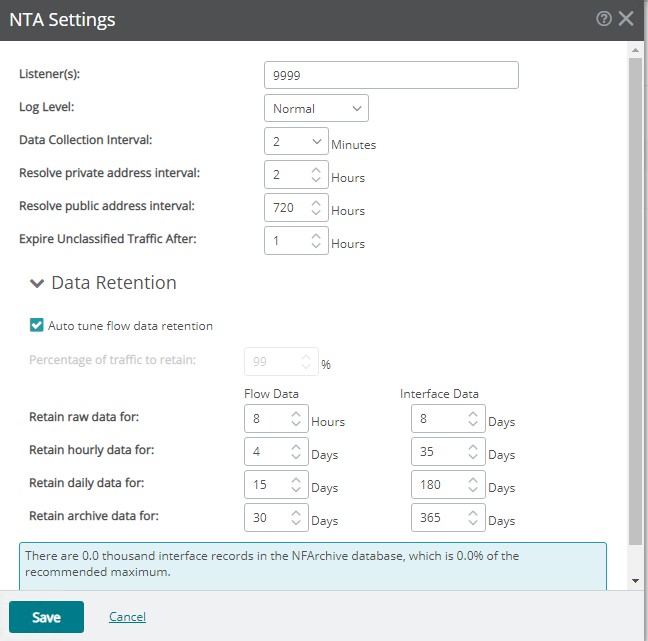Click the Cancel link
648x641 pixels.
tap(127, 617)
